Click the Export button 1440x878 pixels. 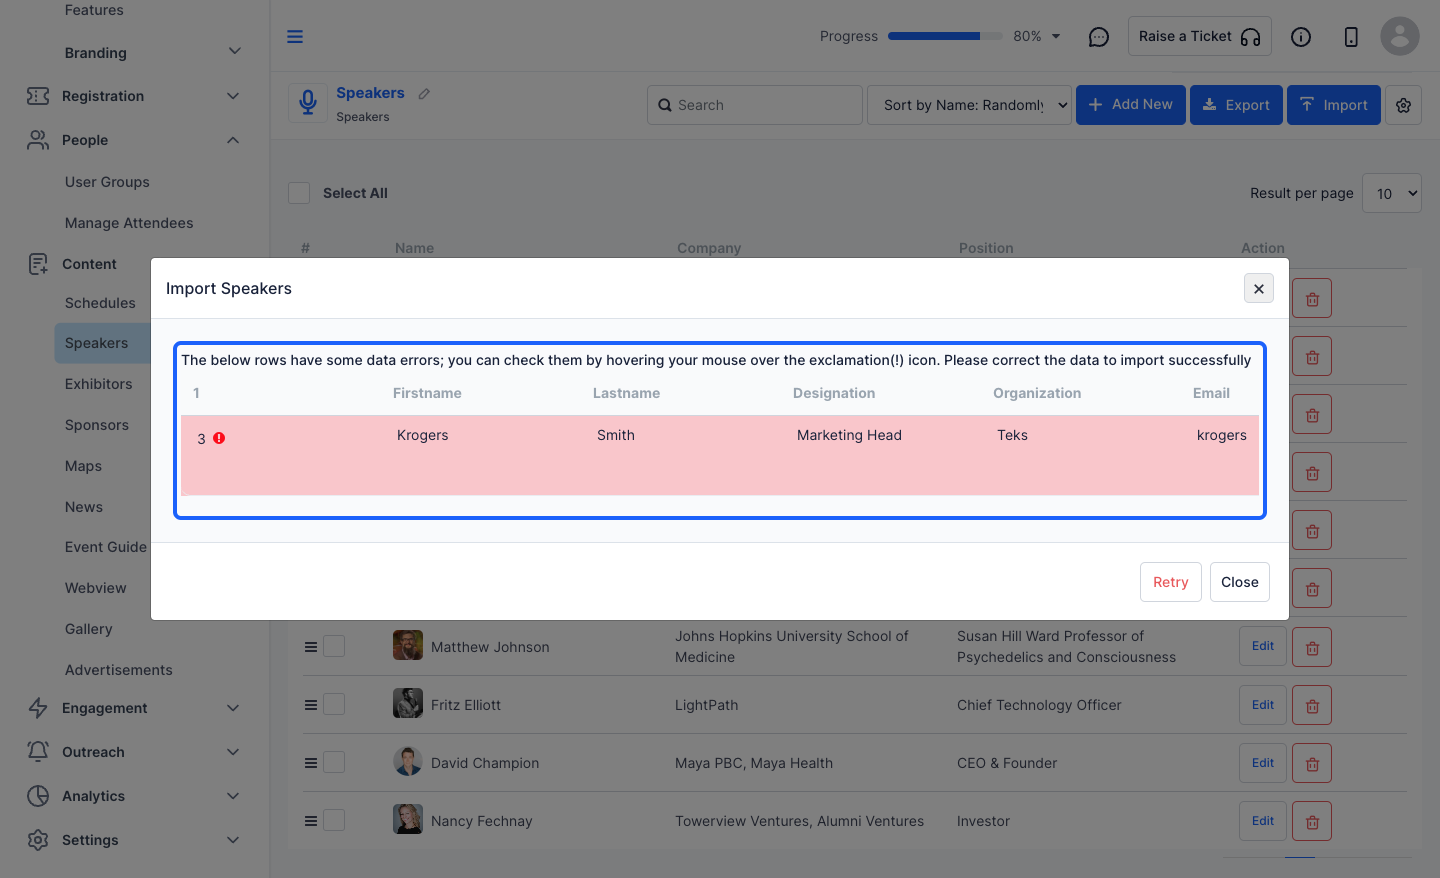pyautogui.click(x=1236, y=105)
